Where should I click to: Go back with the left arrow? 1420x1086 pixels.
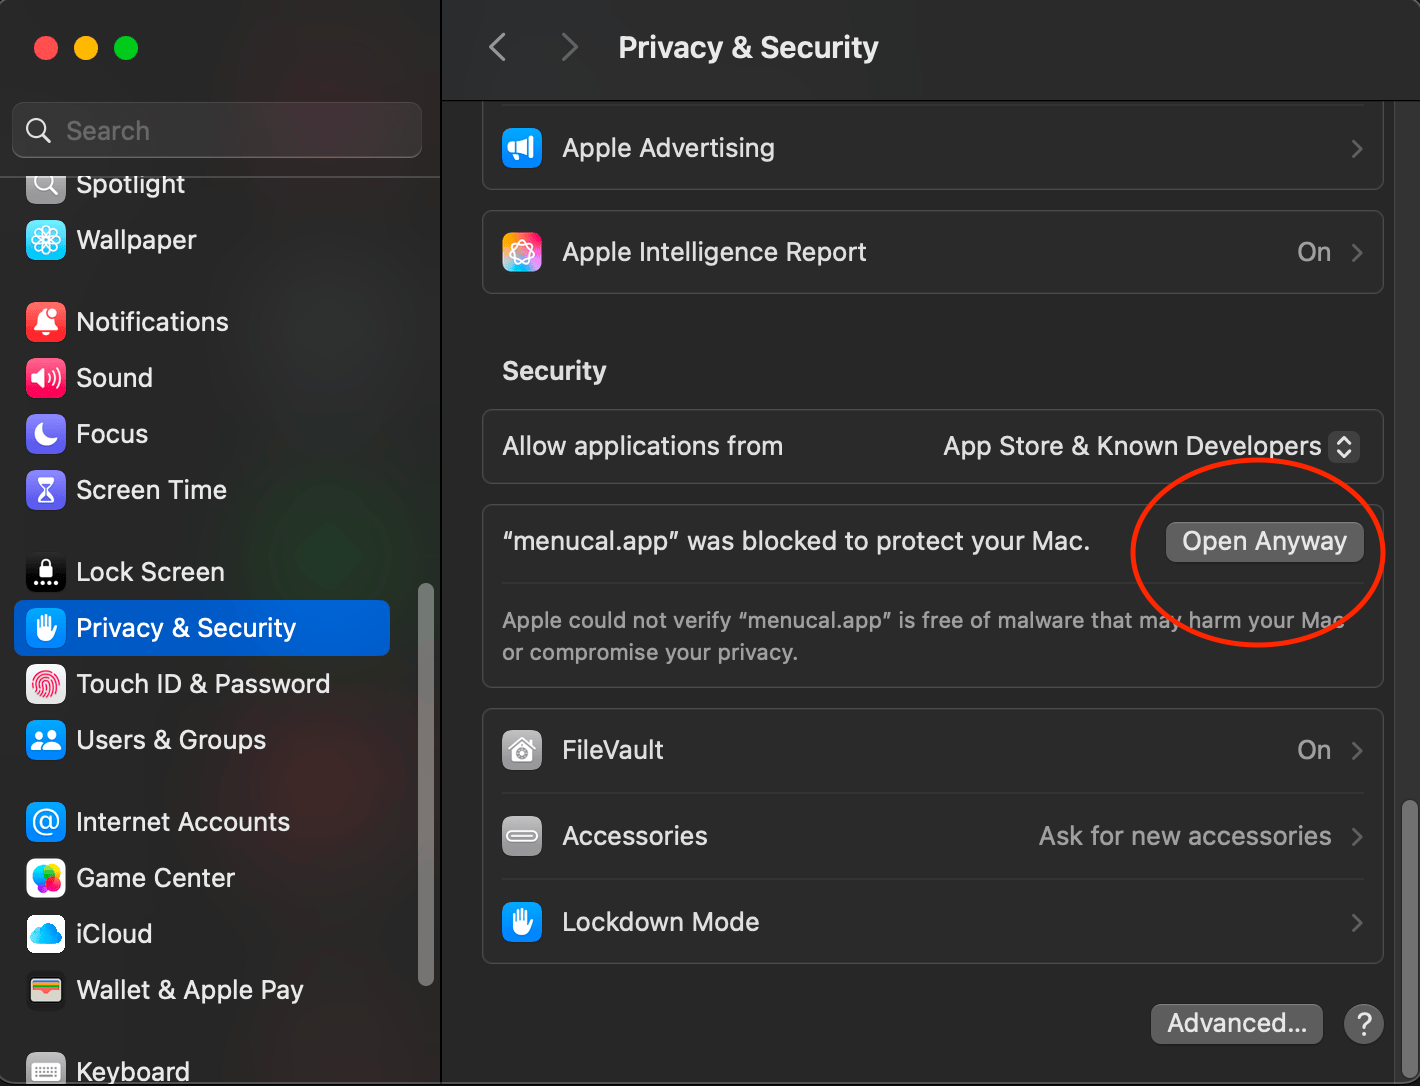coord(498,47)
